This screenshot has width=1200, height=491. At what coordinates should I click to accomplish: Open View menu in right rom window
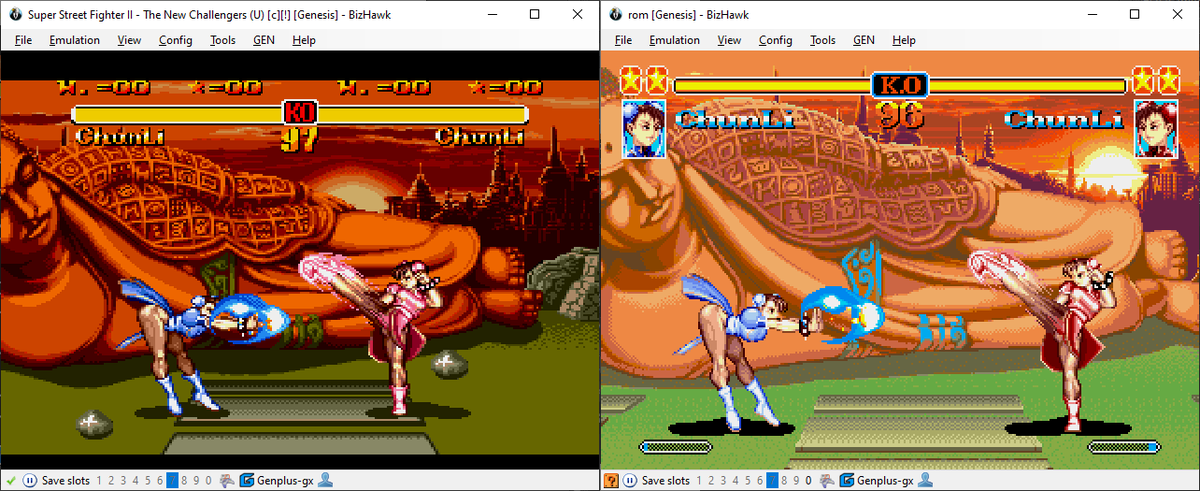click(x=729, y=40)
